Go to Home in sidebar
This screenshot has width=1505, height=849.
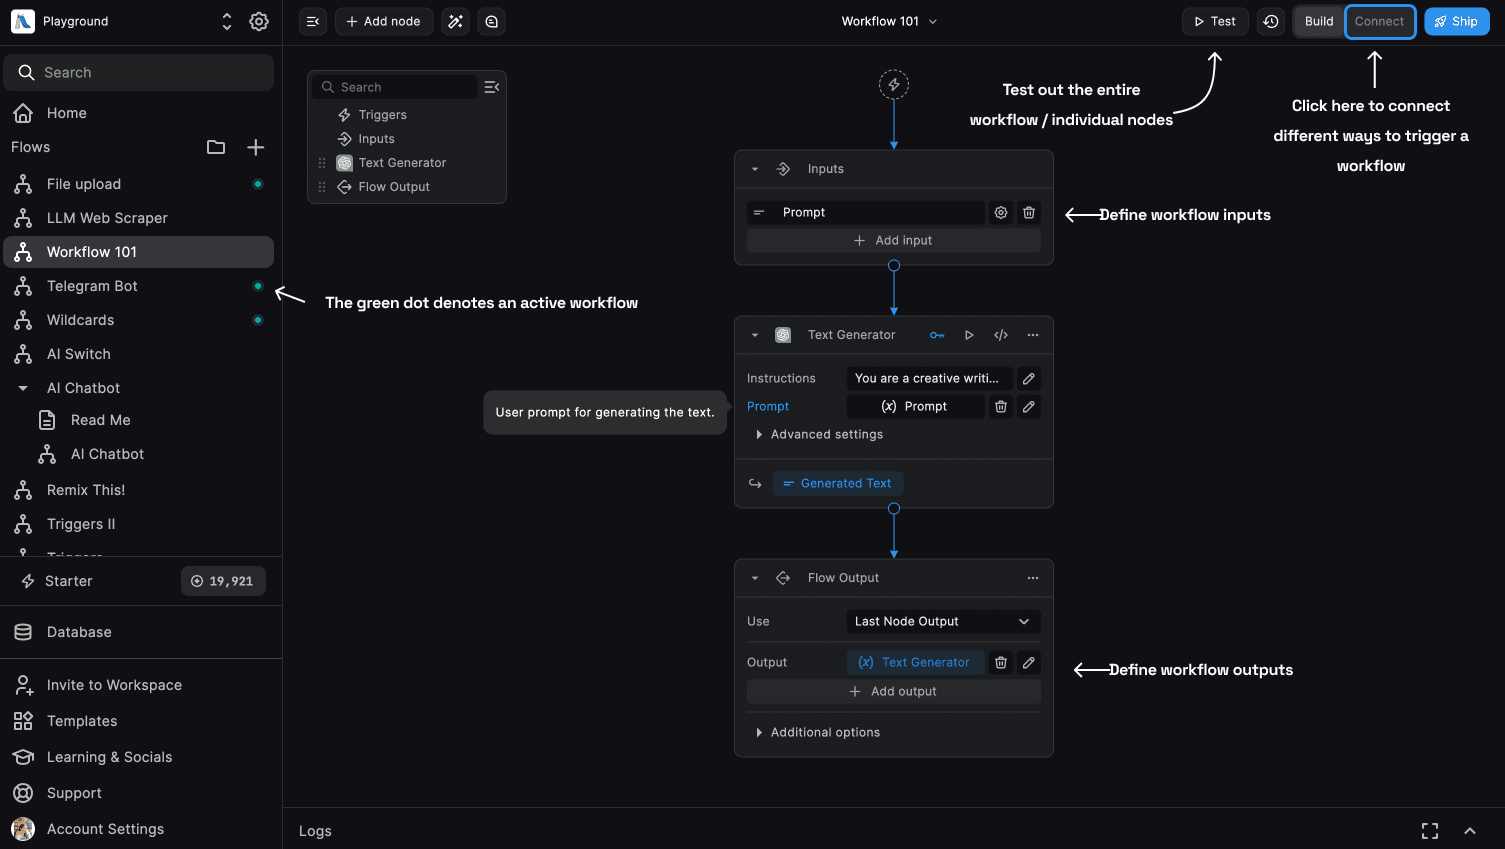(139, 113)
